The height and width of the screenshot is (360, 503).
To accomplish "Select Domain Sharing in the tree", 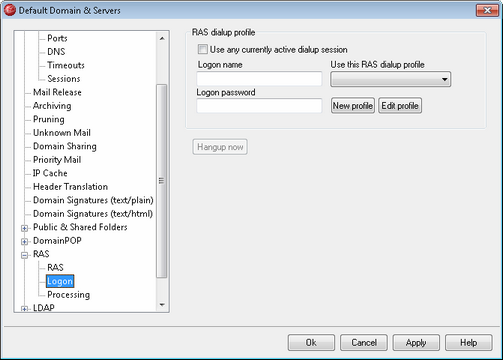I will (65, 146).
